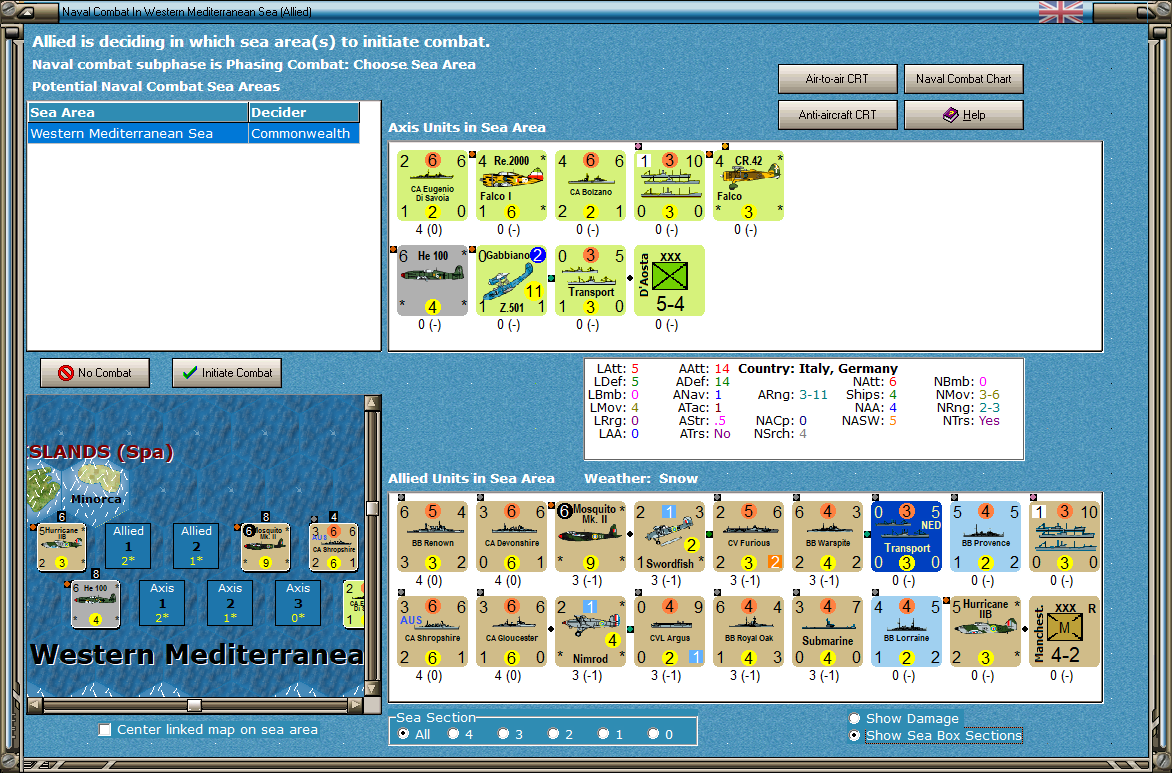
Task: Select the CA Shropshire counter in Allied units
Action: (x=432, y=632)
